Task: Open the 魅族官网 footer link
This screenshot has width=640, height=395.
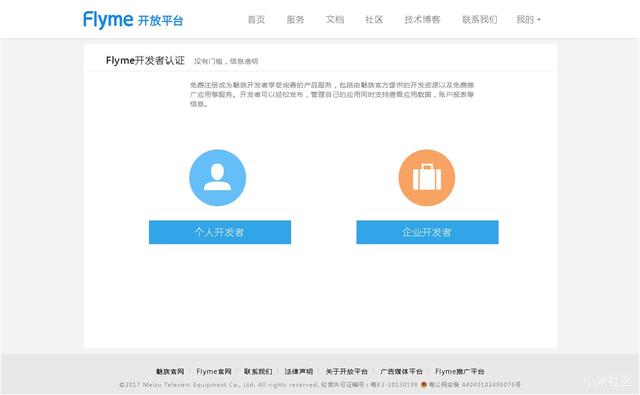Action: point(170,371)
